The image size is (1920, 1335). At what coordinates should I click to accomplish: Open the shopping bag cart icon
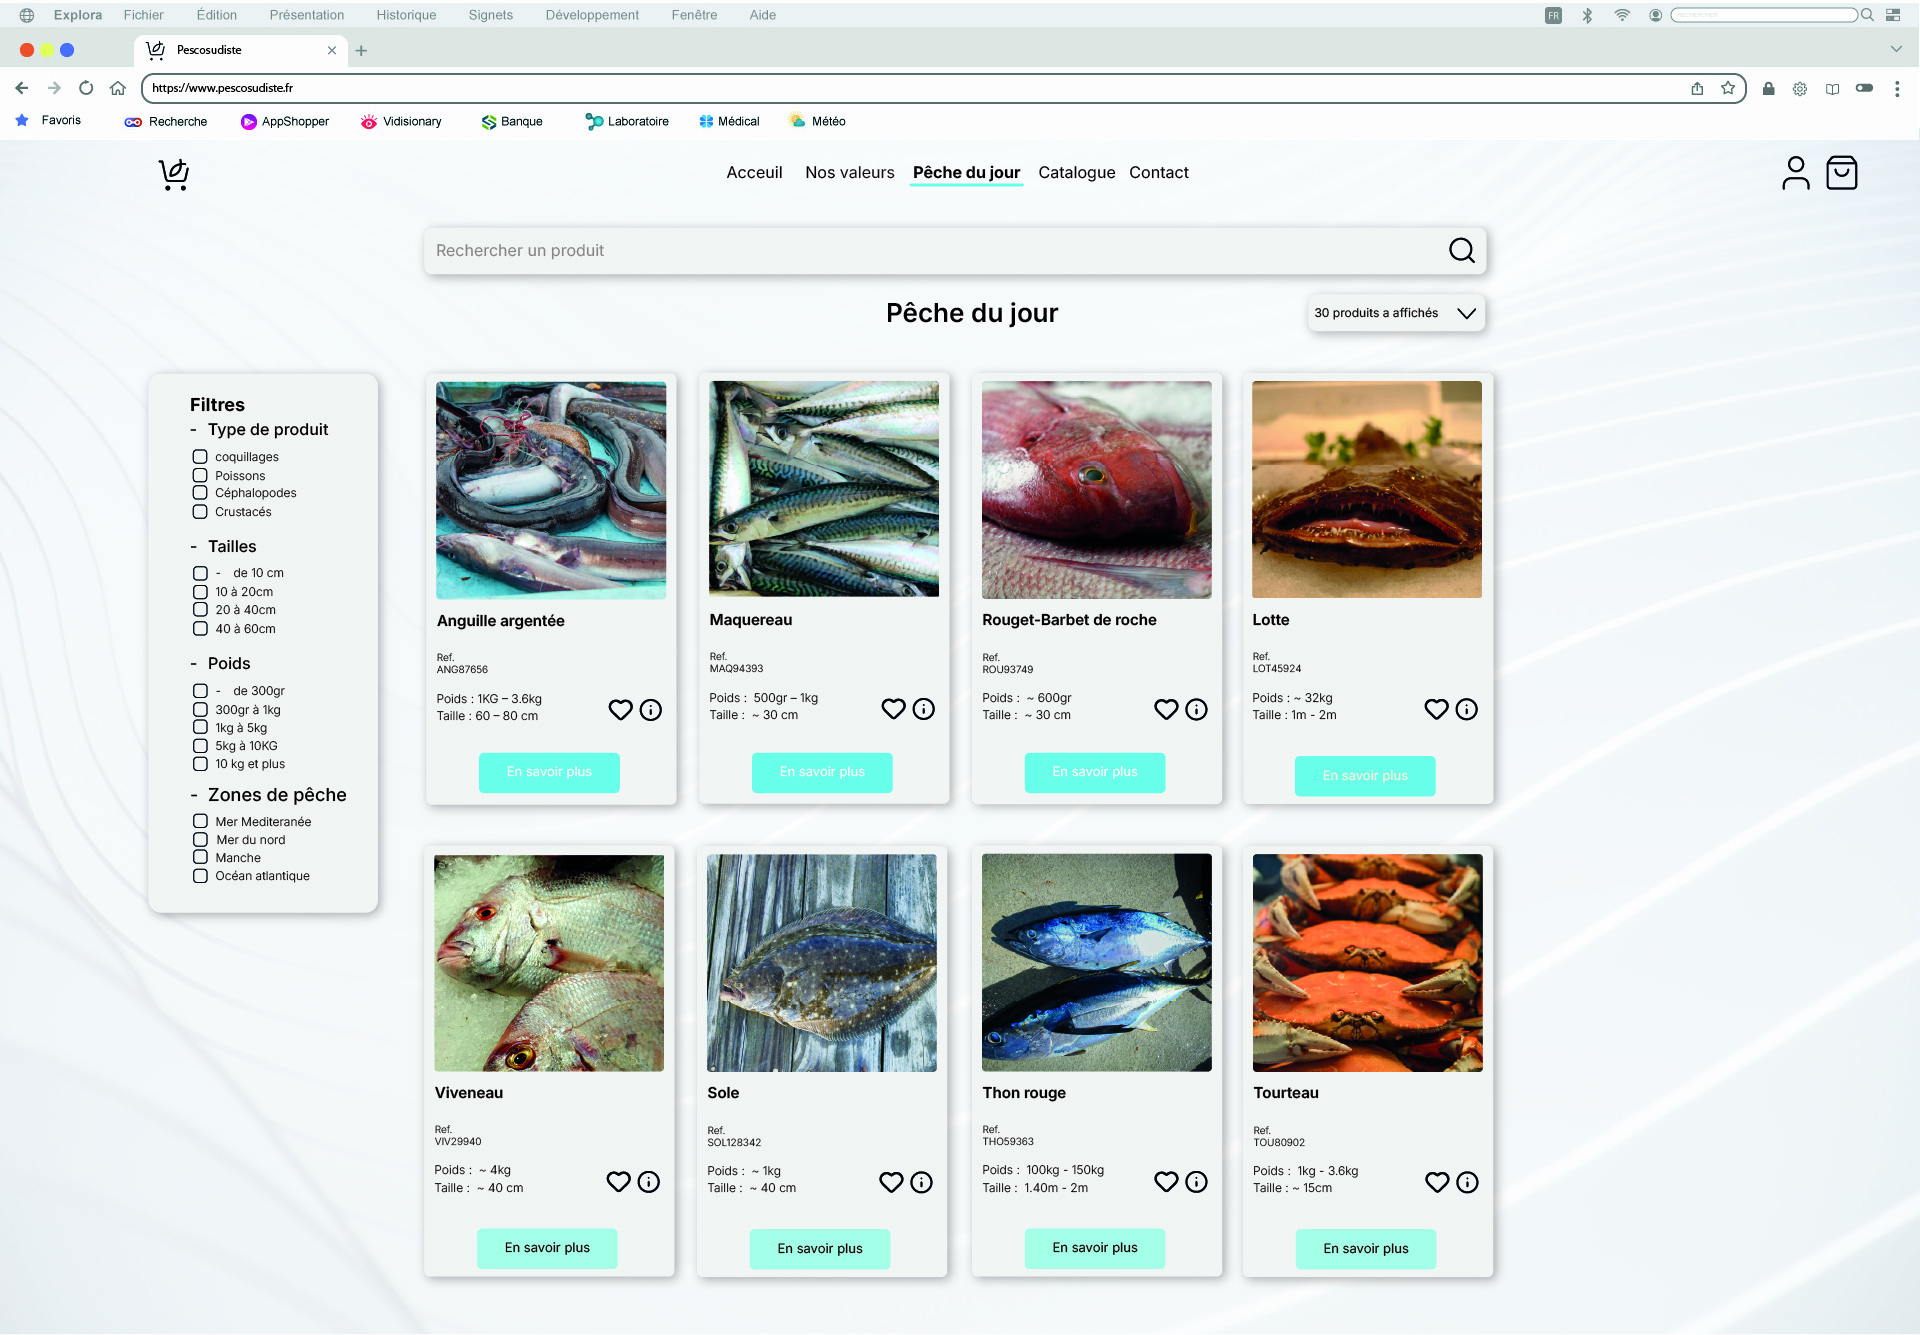1841,173
